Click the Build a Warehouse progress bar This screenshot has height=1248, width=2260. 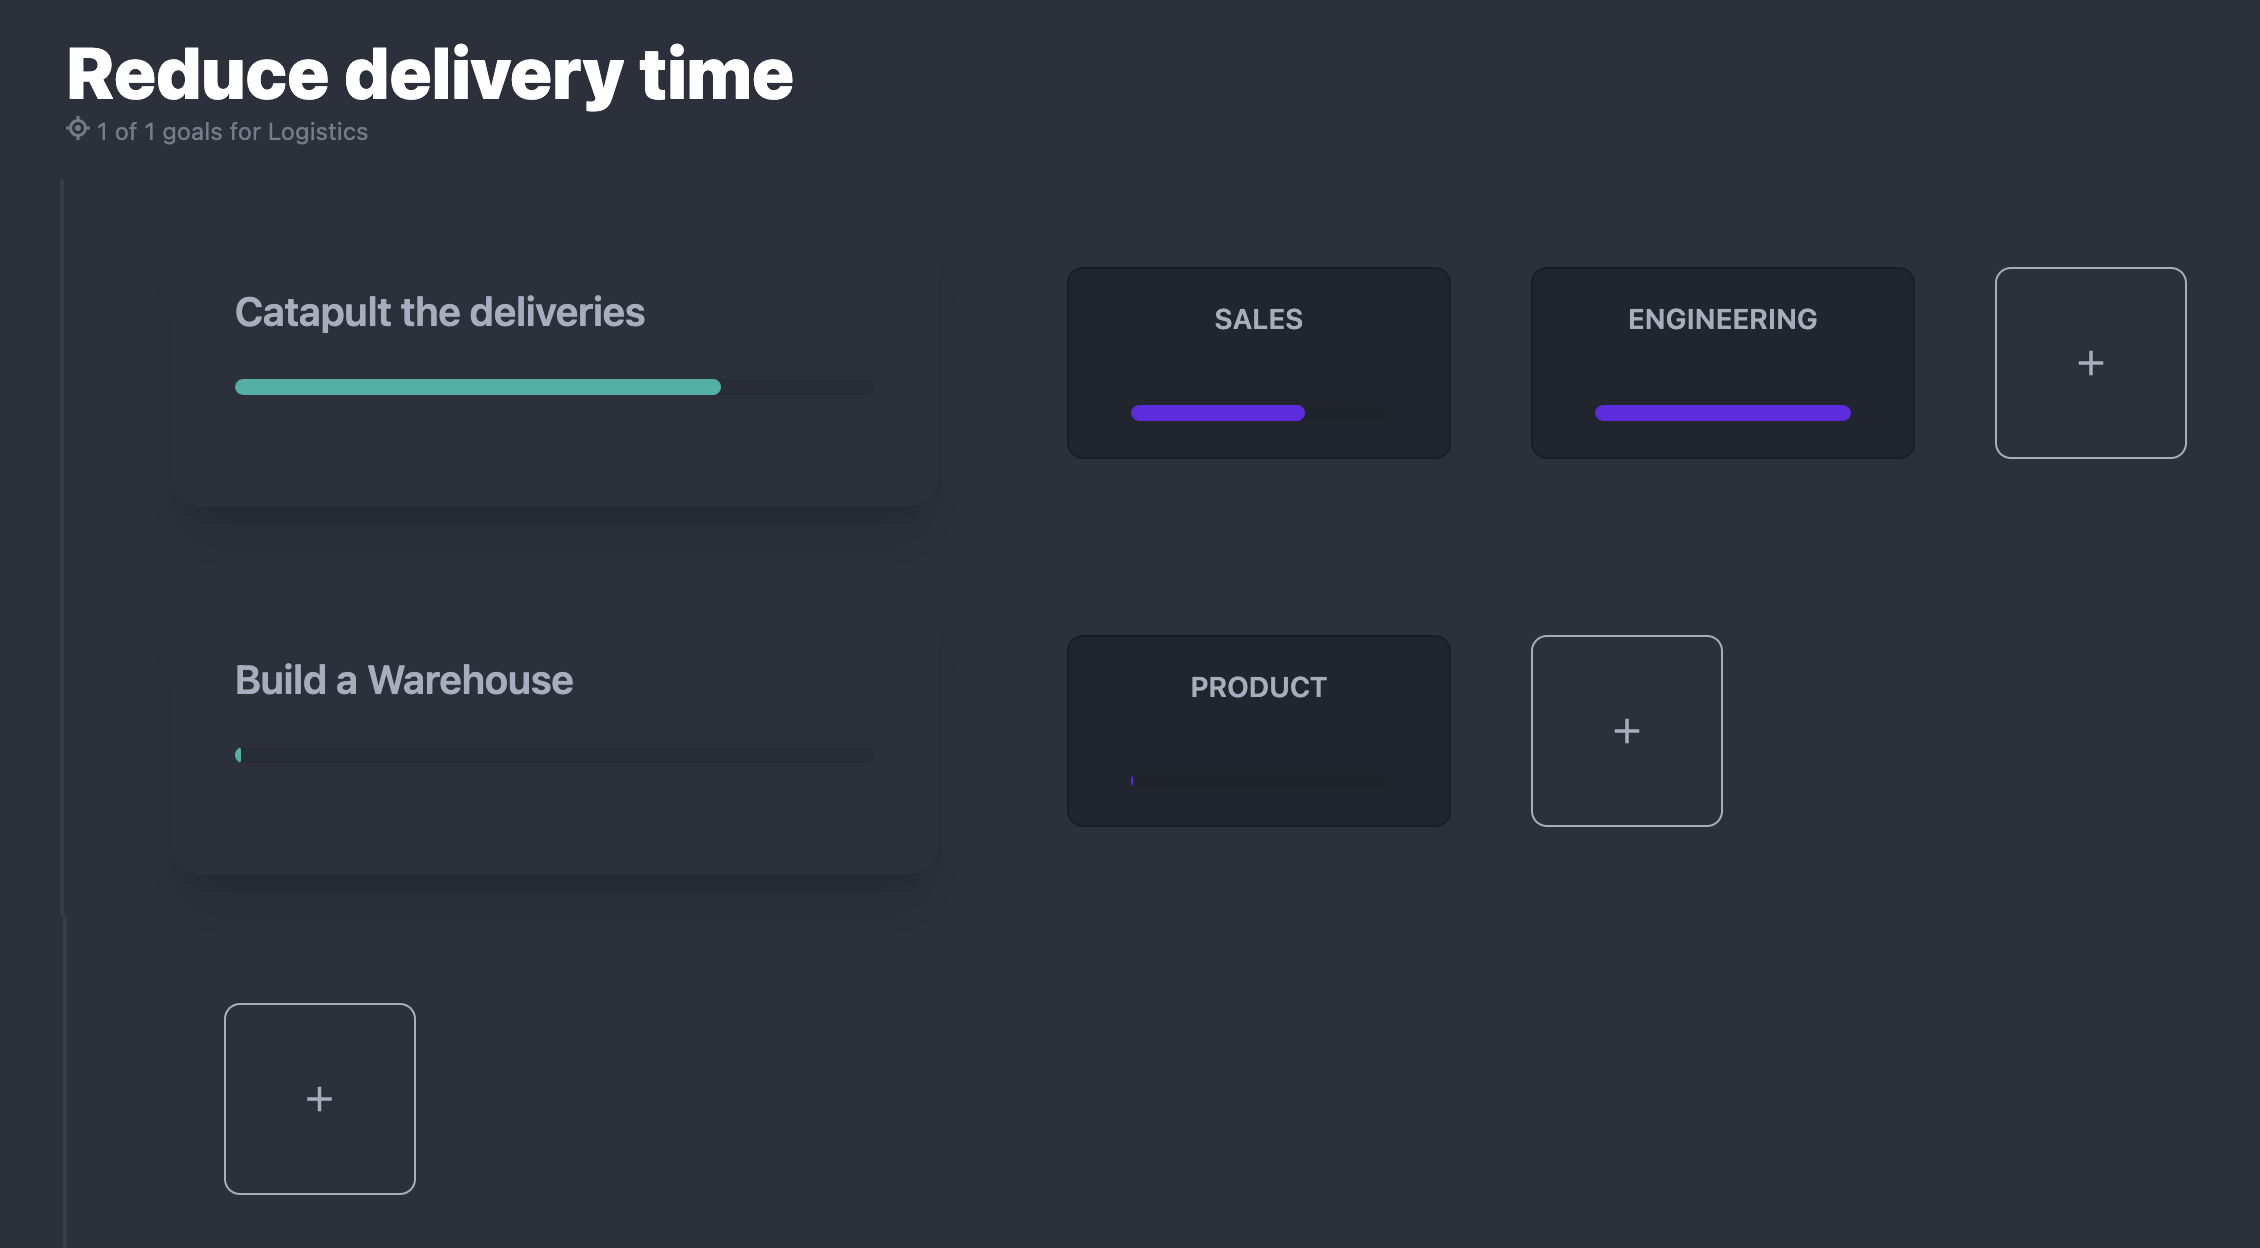(554, 755)
